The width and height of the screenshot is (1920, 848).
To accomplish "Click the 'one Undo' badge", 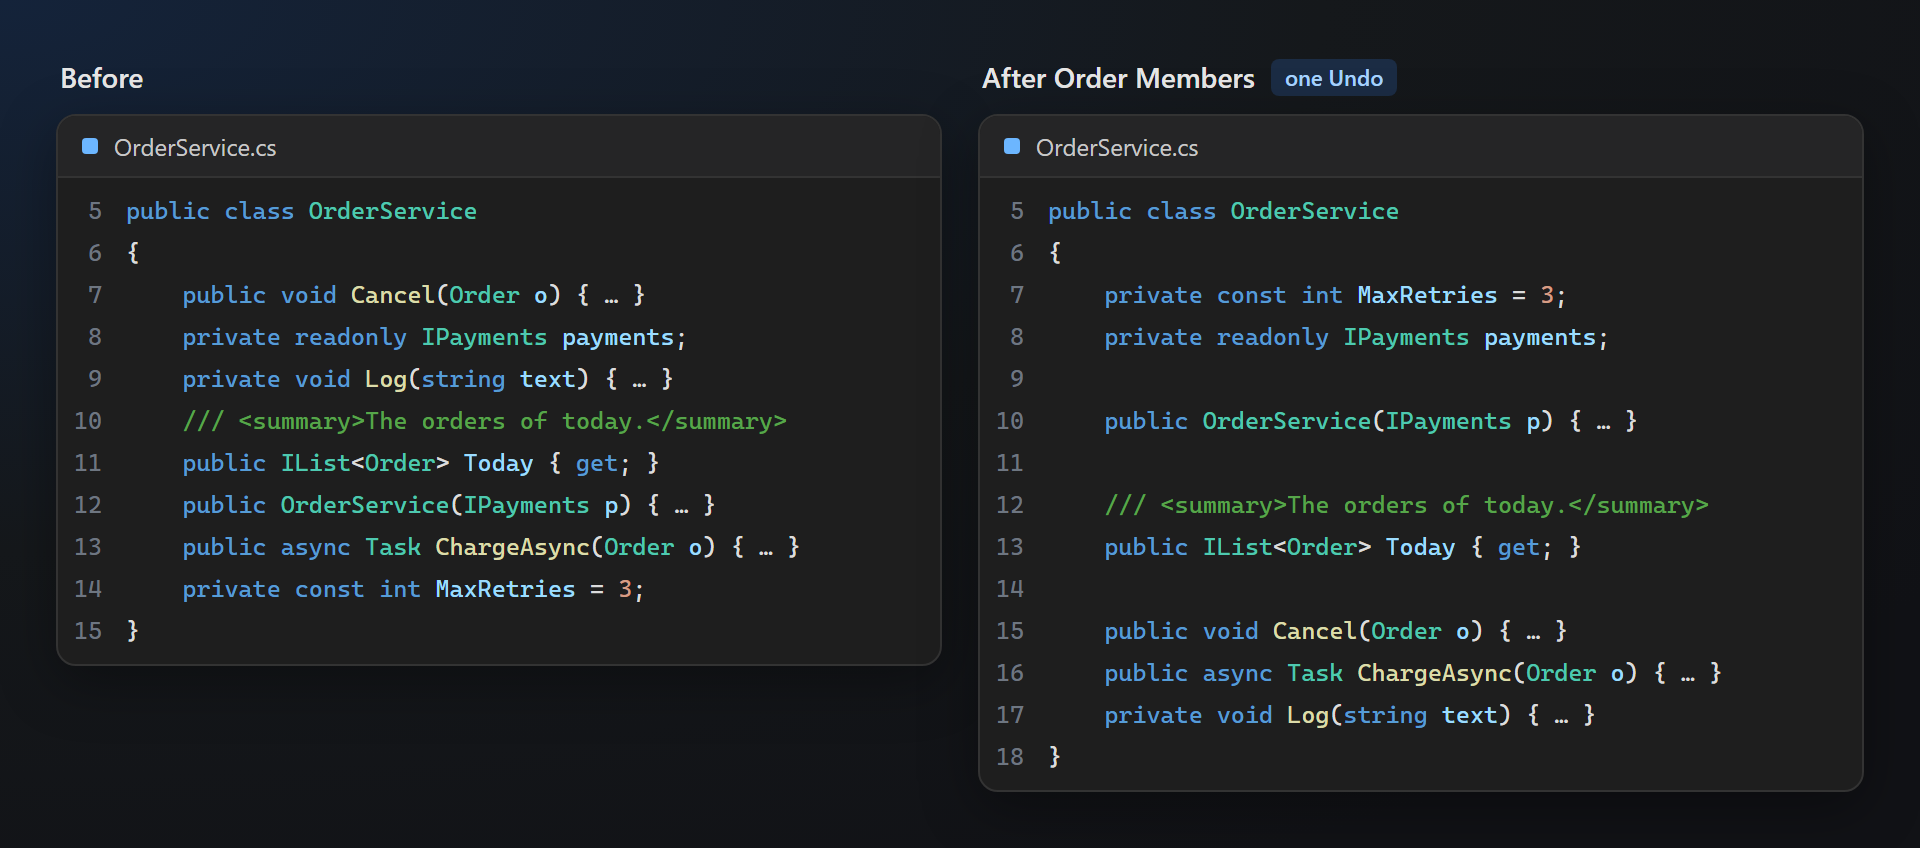I will pos(1334,78).
